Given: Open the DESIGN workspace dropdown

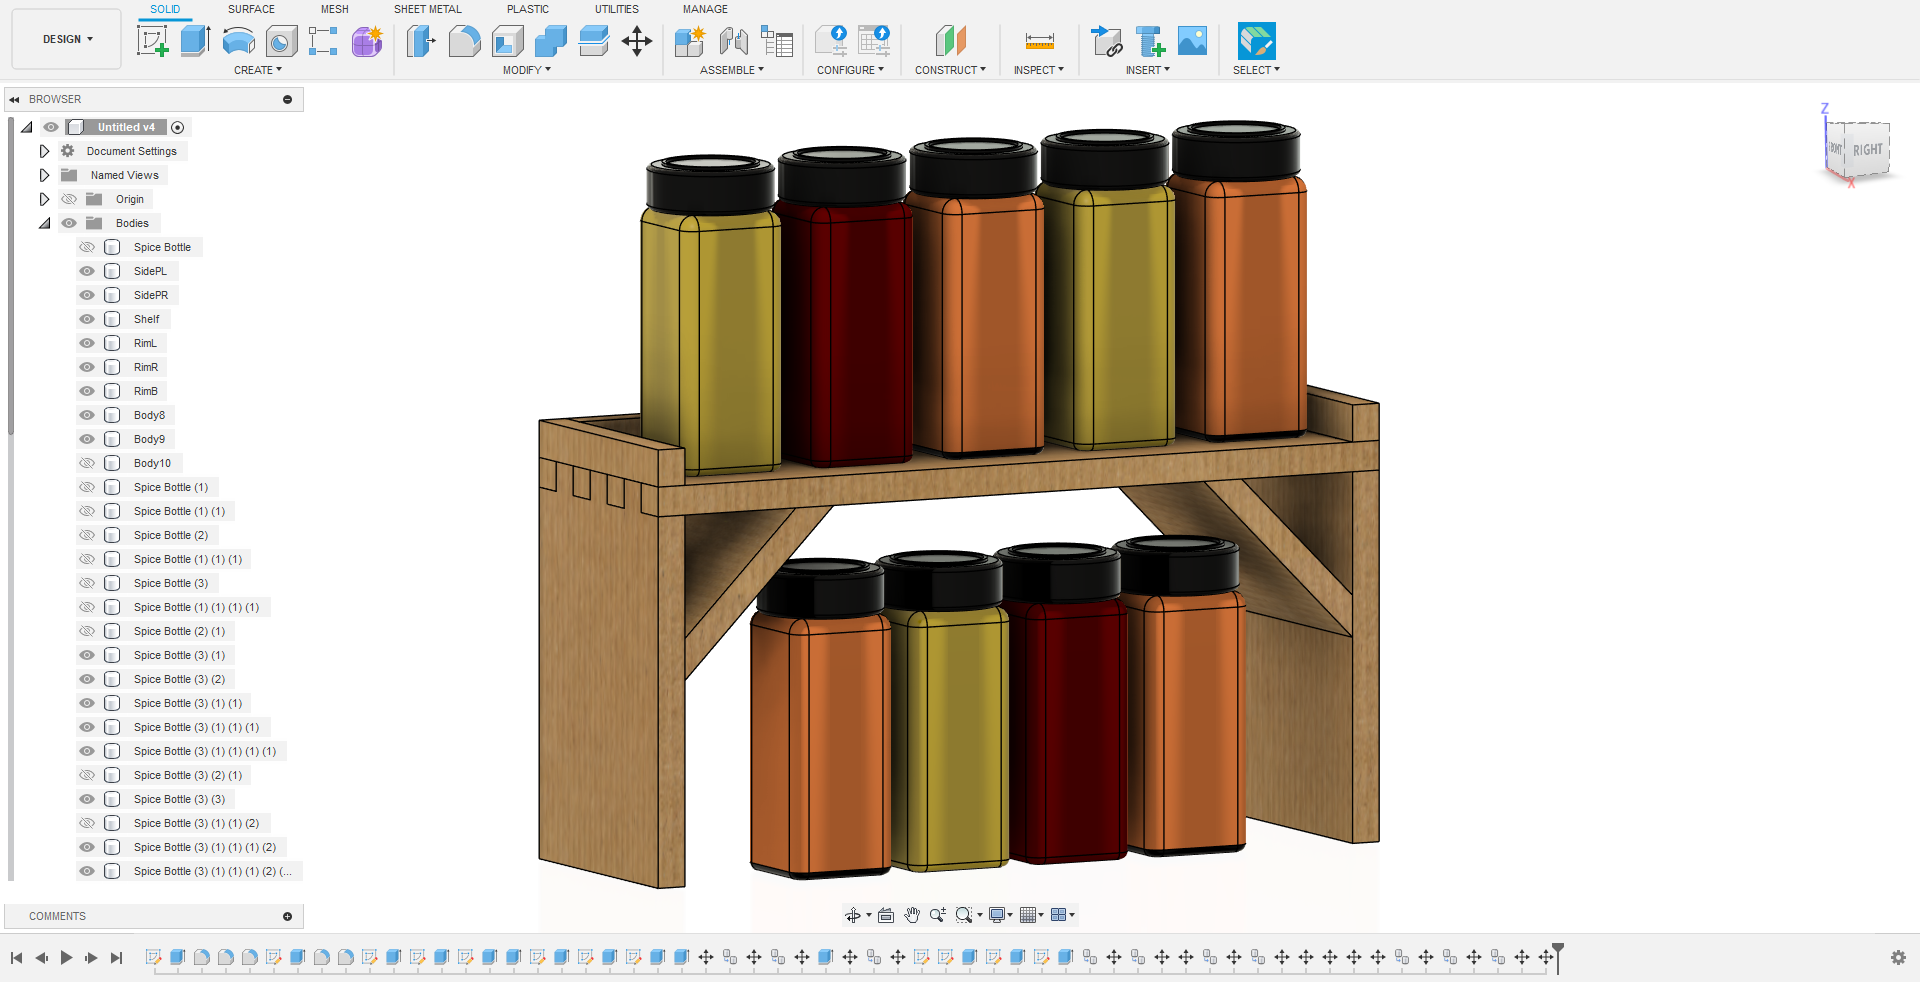Looking at the screenshot, I should (67, 39).
